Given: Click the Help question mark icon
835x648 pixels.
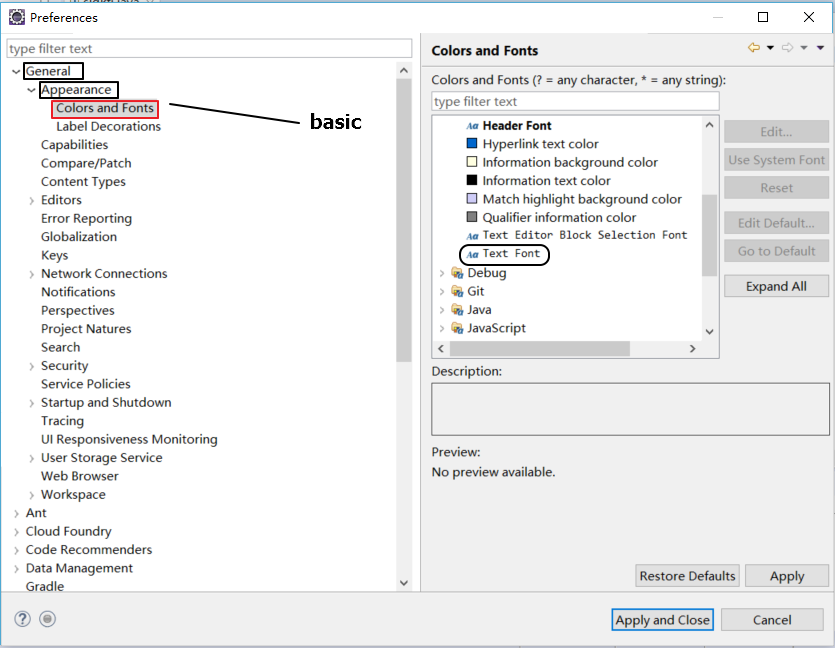Looking at the screenshot, I should (x=23, y=619).
